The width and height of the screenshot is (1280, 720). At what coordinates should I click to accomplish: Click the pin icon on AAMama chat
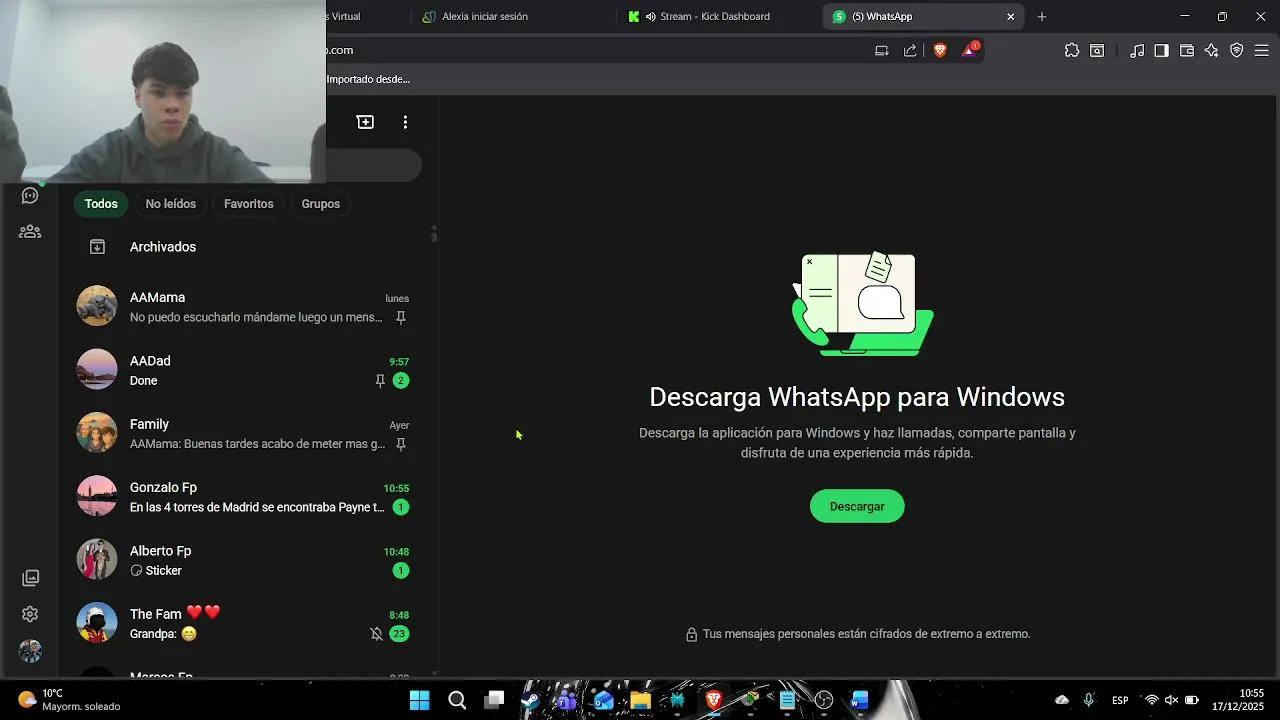401,317
